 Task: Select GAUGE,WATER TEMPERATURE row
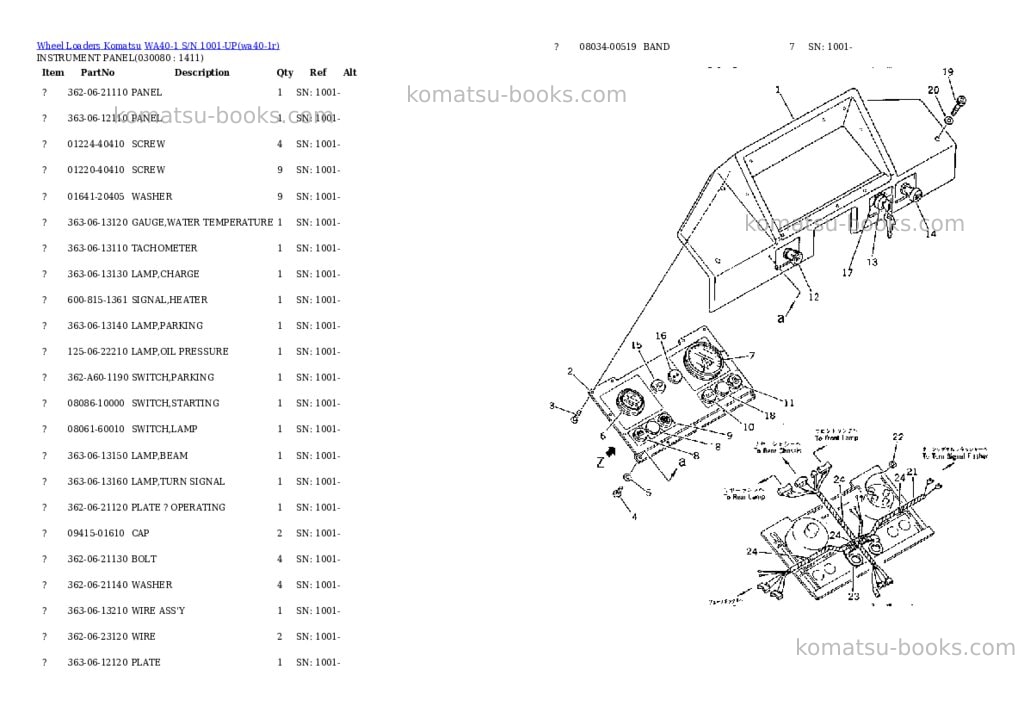tap(191, 222)
